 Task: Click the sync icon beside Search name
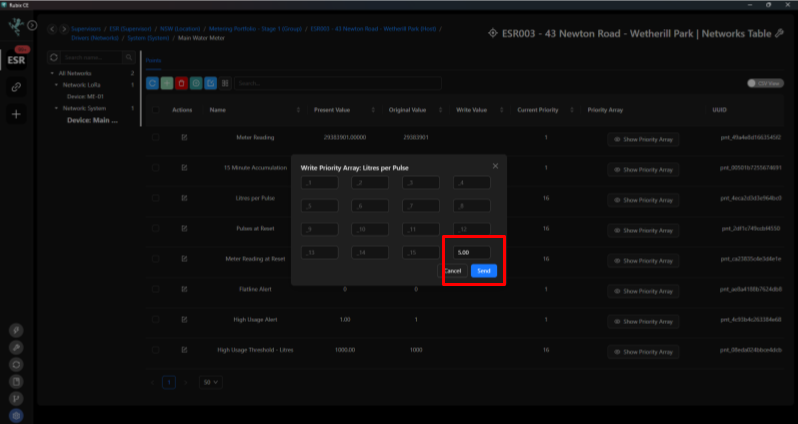tap(53, 58)
